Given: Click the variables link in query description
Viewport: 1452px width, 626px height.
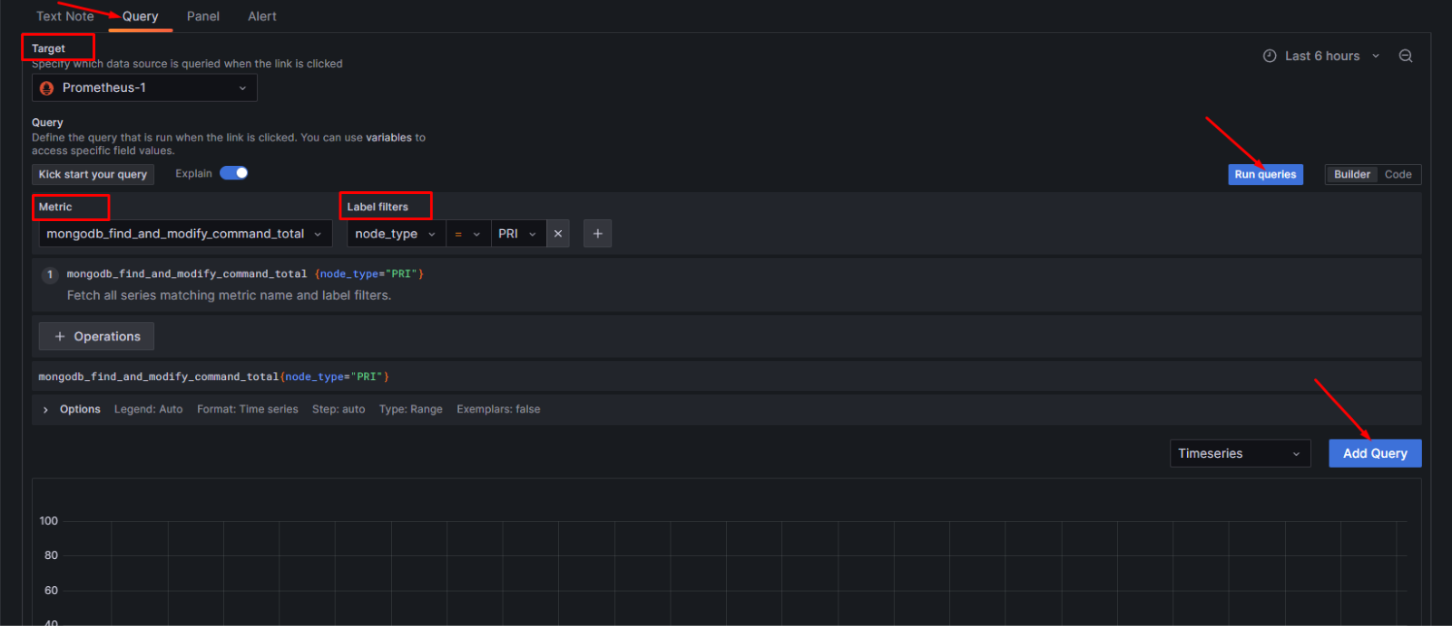Looking at the screenshot, I should (388, 138).
